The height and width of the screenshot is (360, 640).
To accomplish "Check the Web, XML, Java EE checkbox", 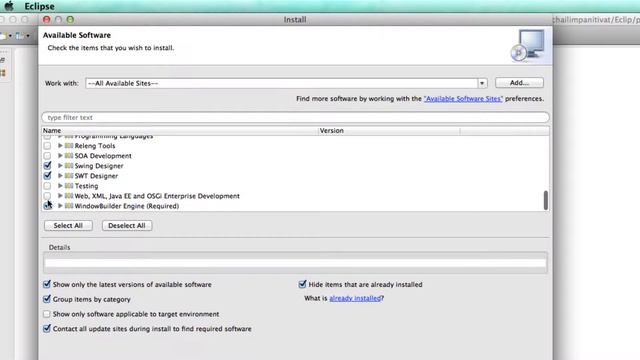I will coord(47,196).
